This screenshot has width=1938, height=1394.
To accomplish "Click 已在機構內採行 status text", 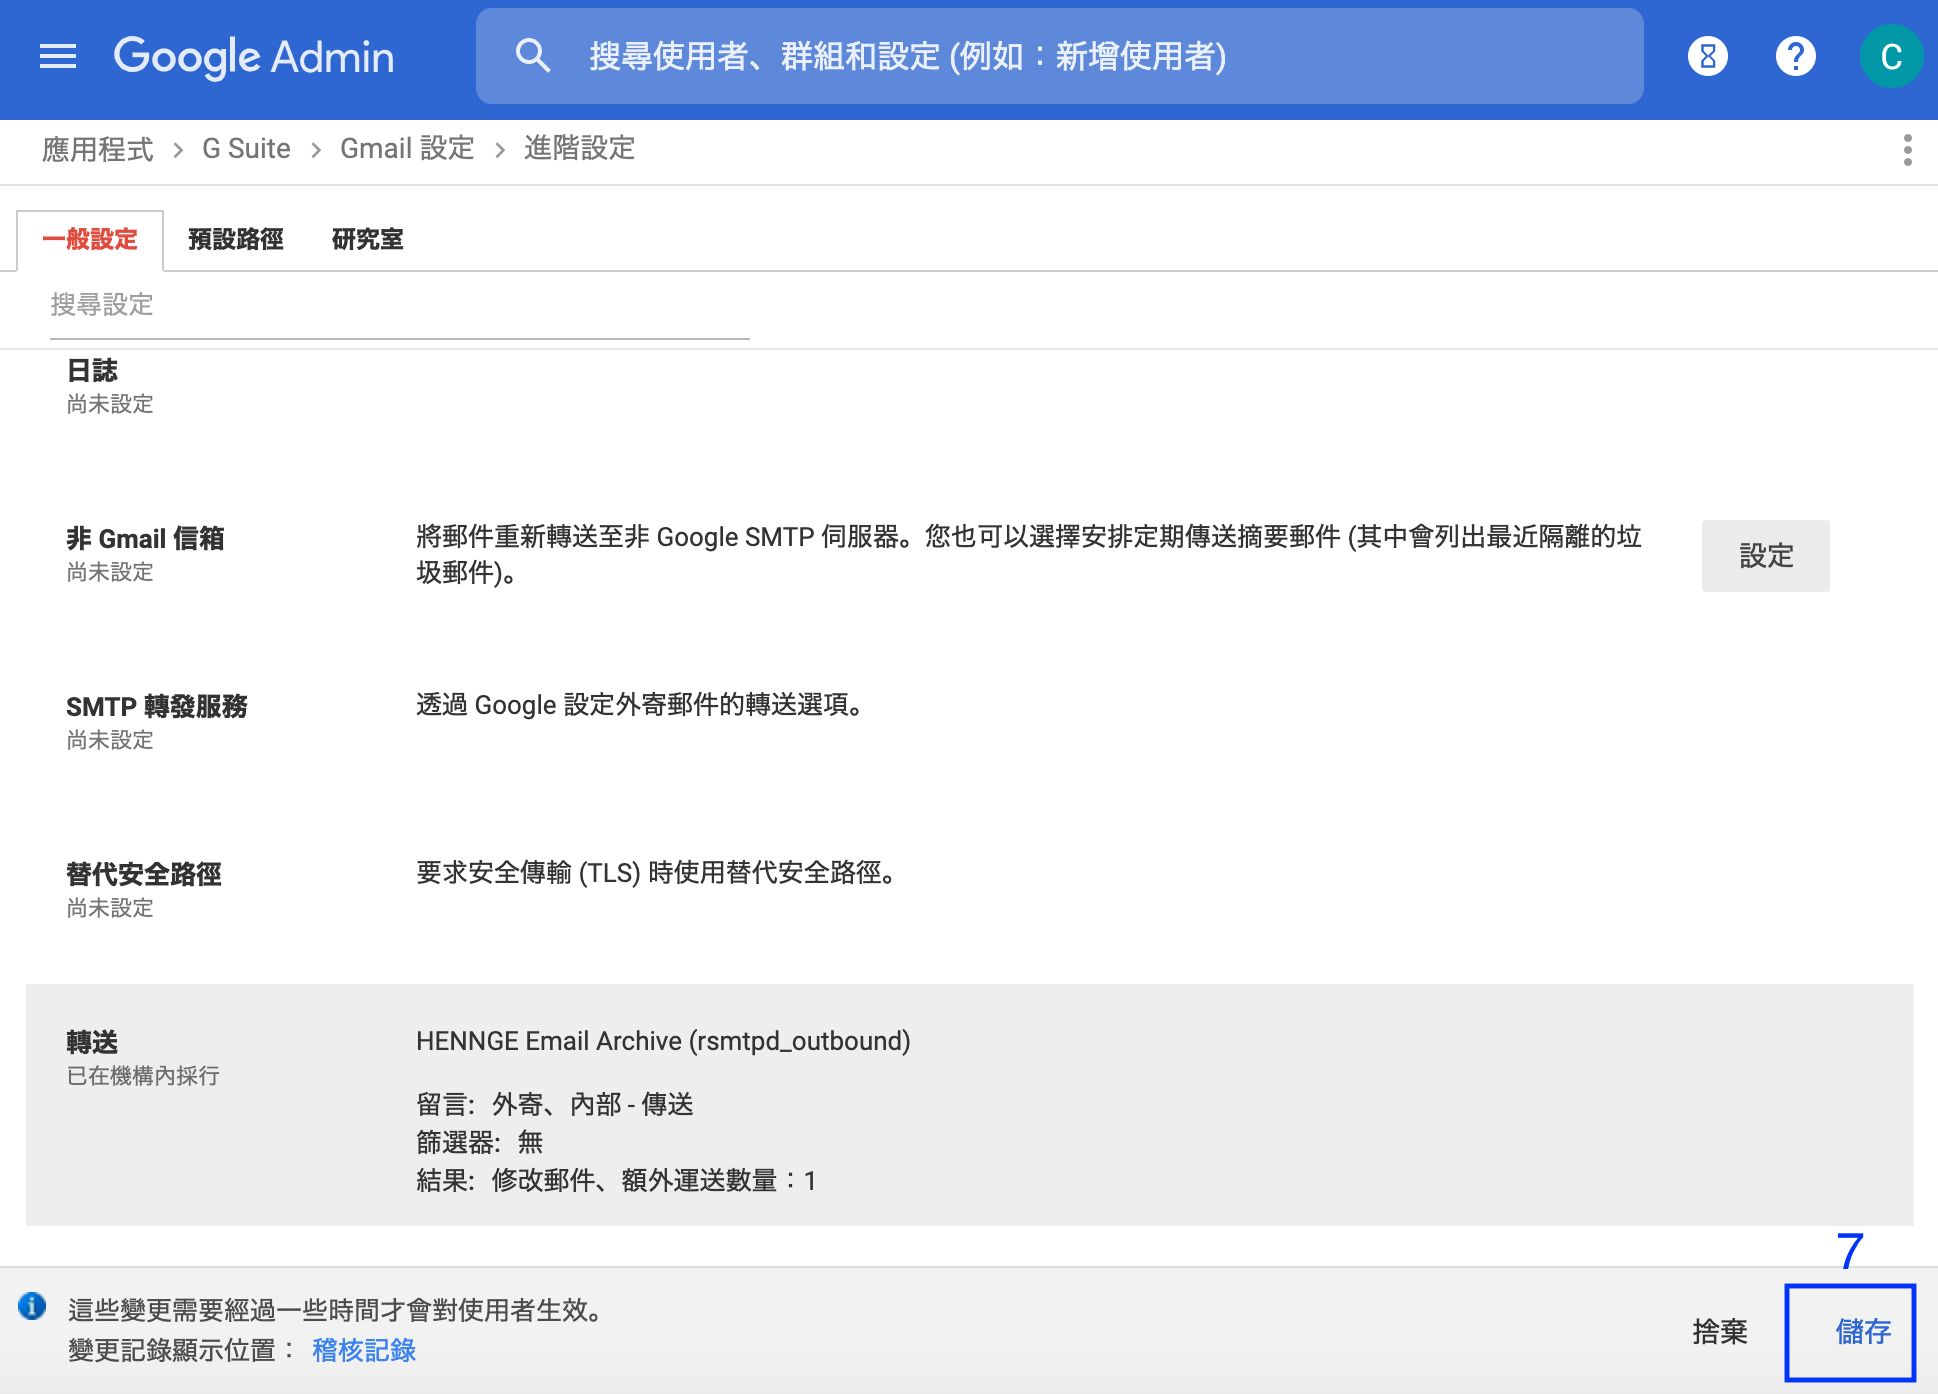I will [x=143, y=1076].
